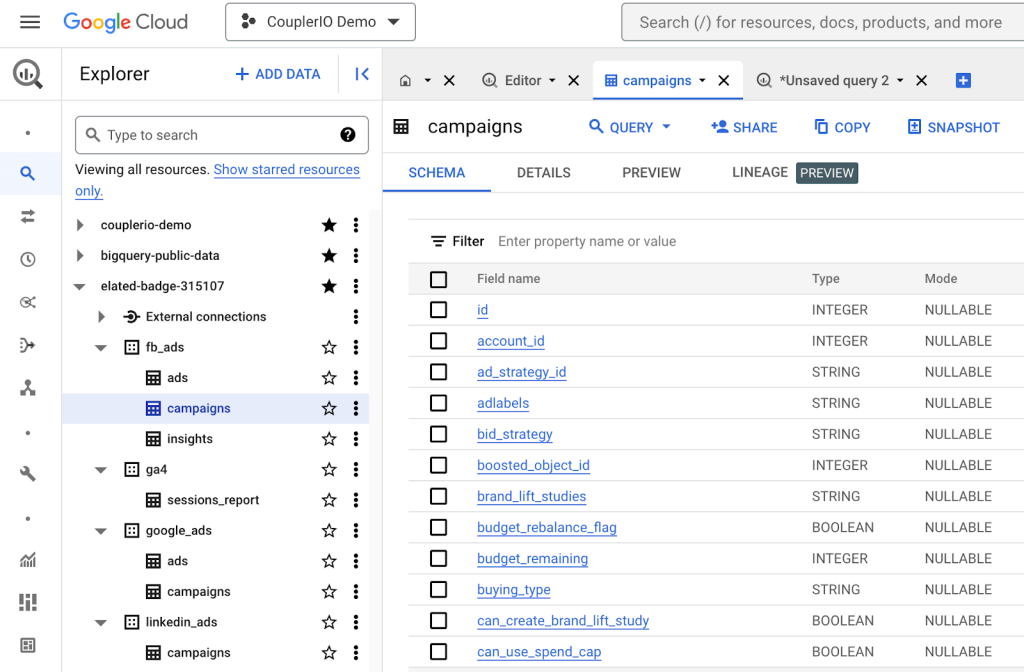
Task: Expand the couplerio-demo project
Action: 80,225
